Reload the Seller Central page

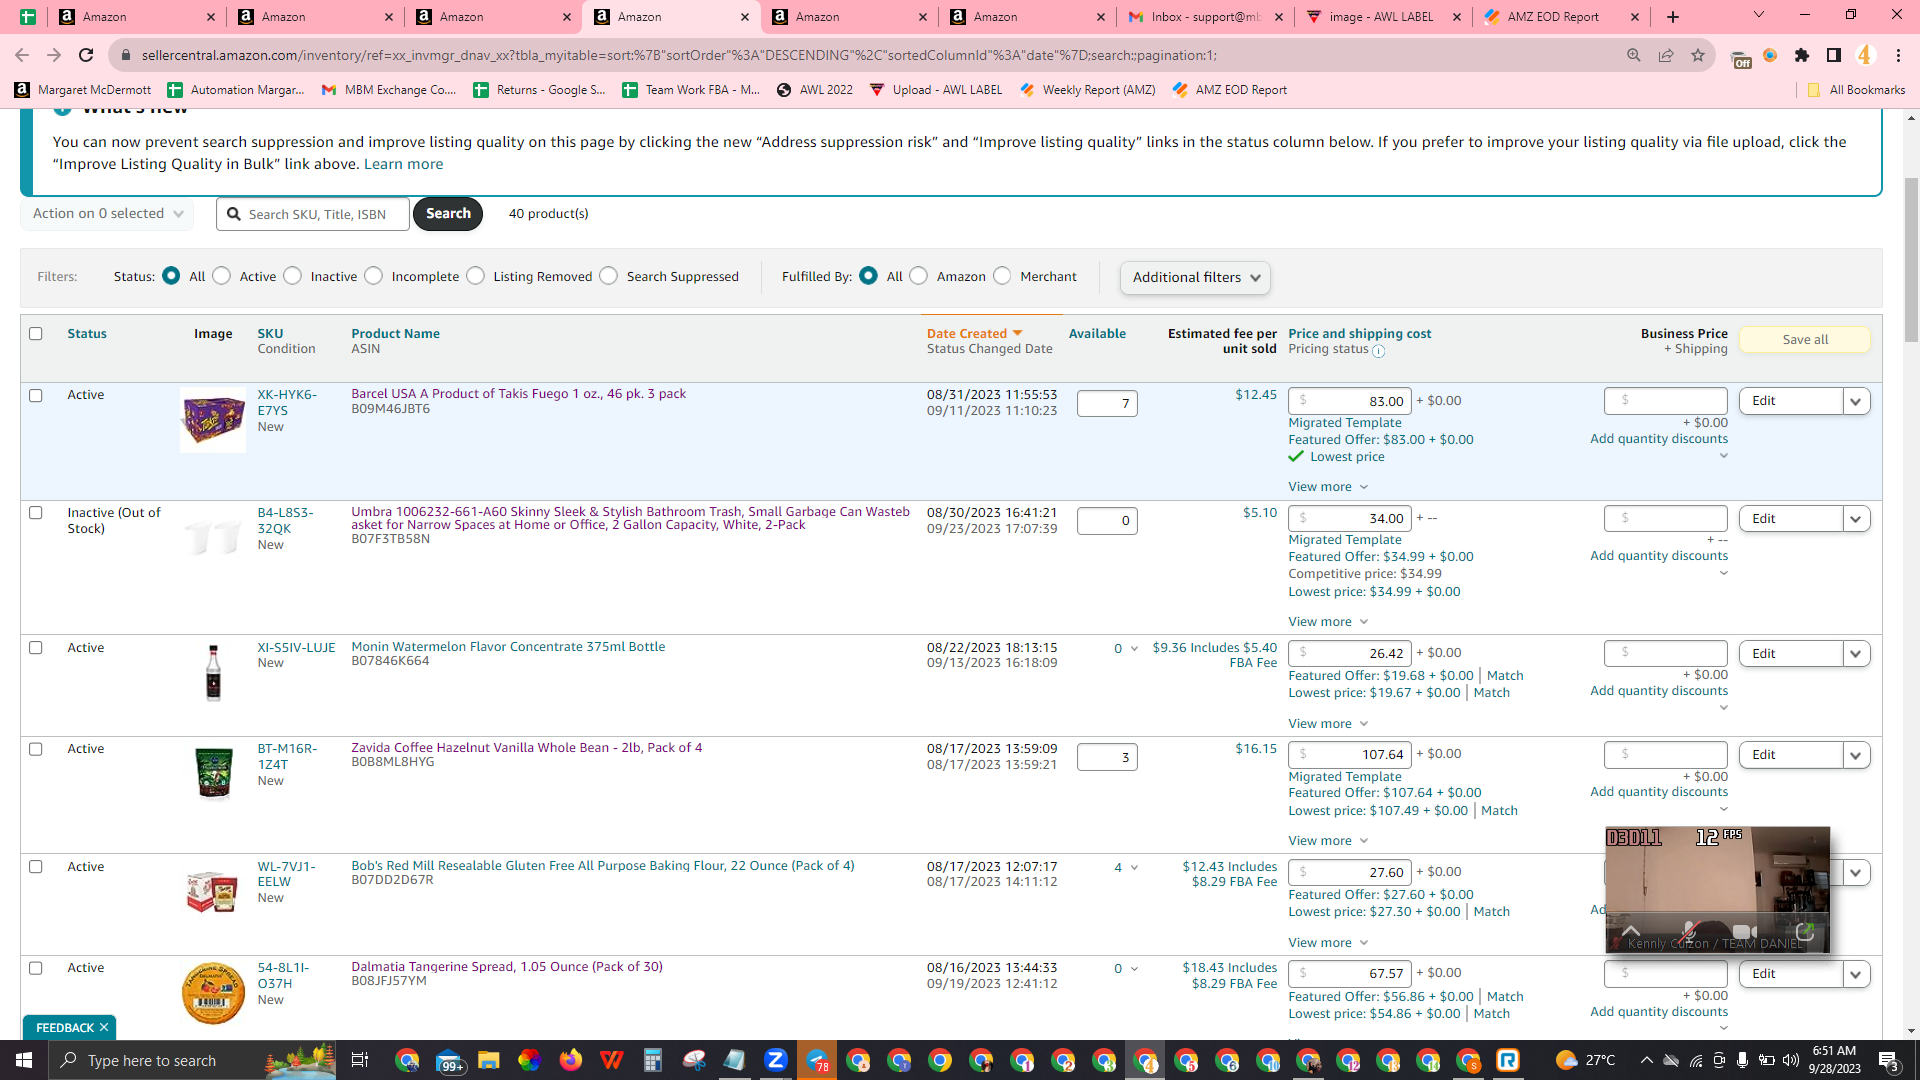click(86, 55)
